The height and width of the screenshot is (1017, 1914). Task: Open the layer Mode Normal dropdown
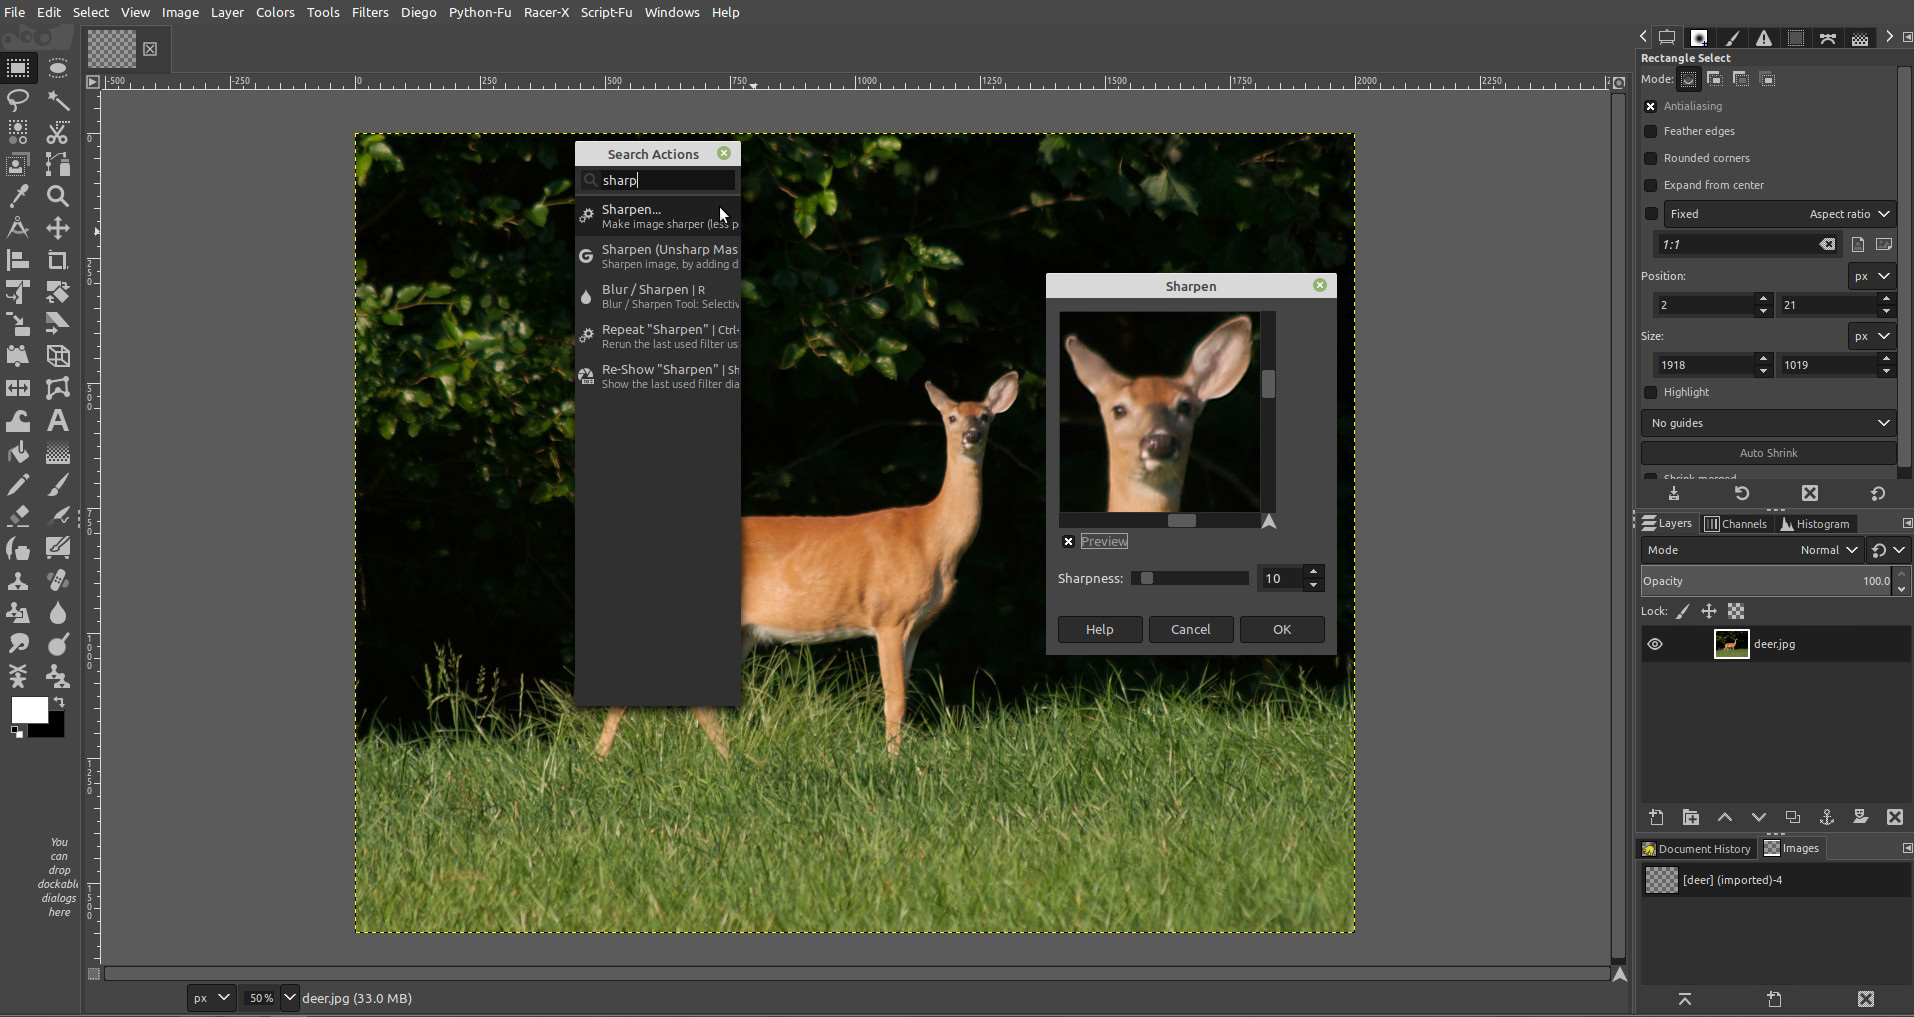[1751, 550]
